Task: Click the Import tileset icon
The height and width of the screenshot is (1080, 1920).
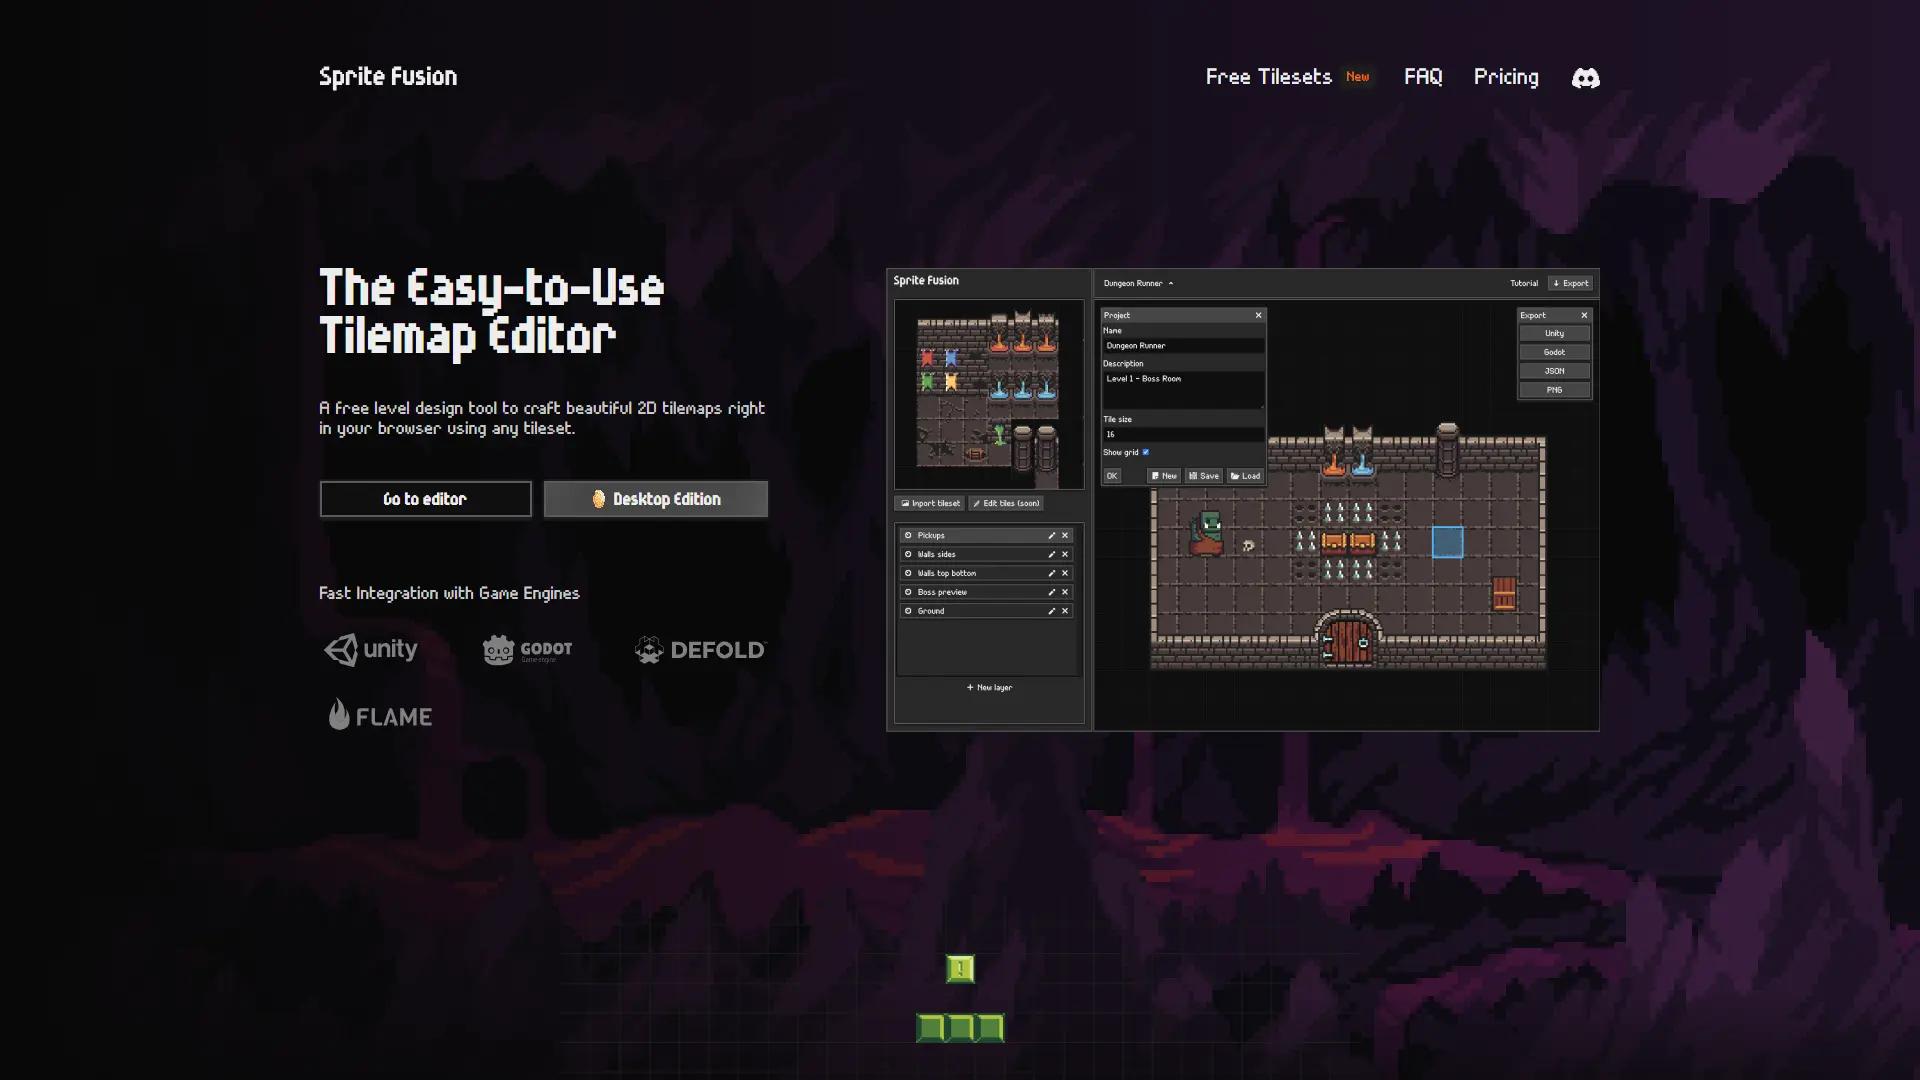Action: 906,503
